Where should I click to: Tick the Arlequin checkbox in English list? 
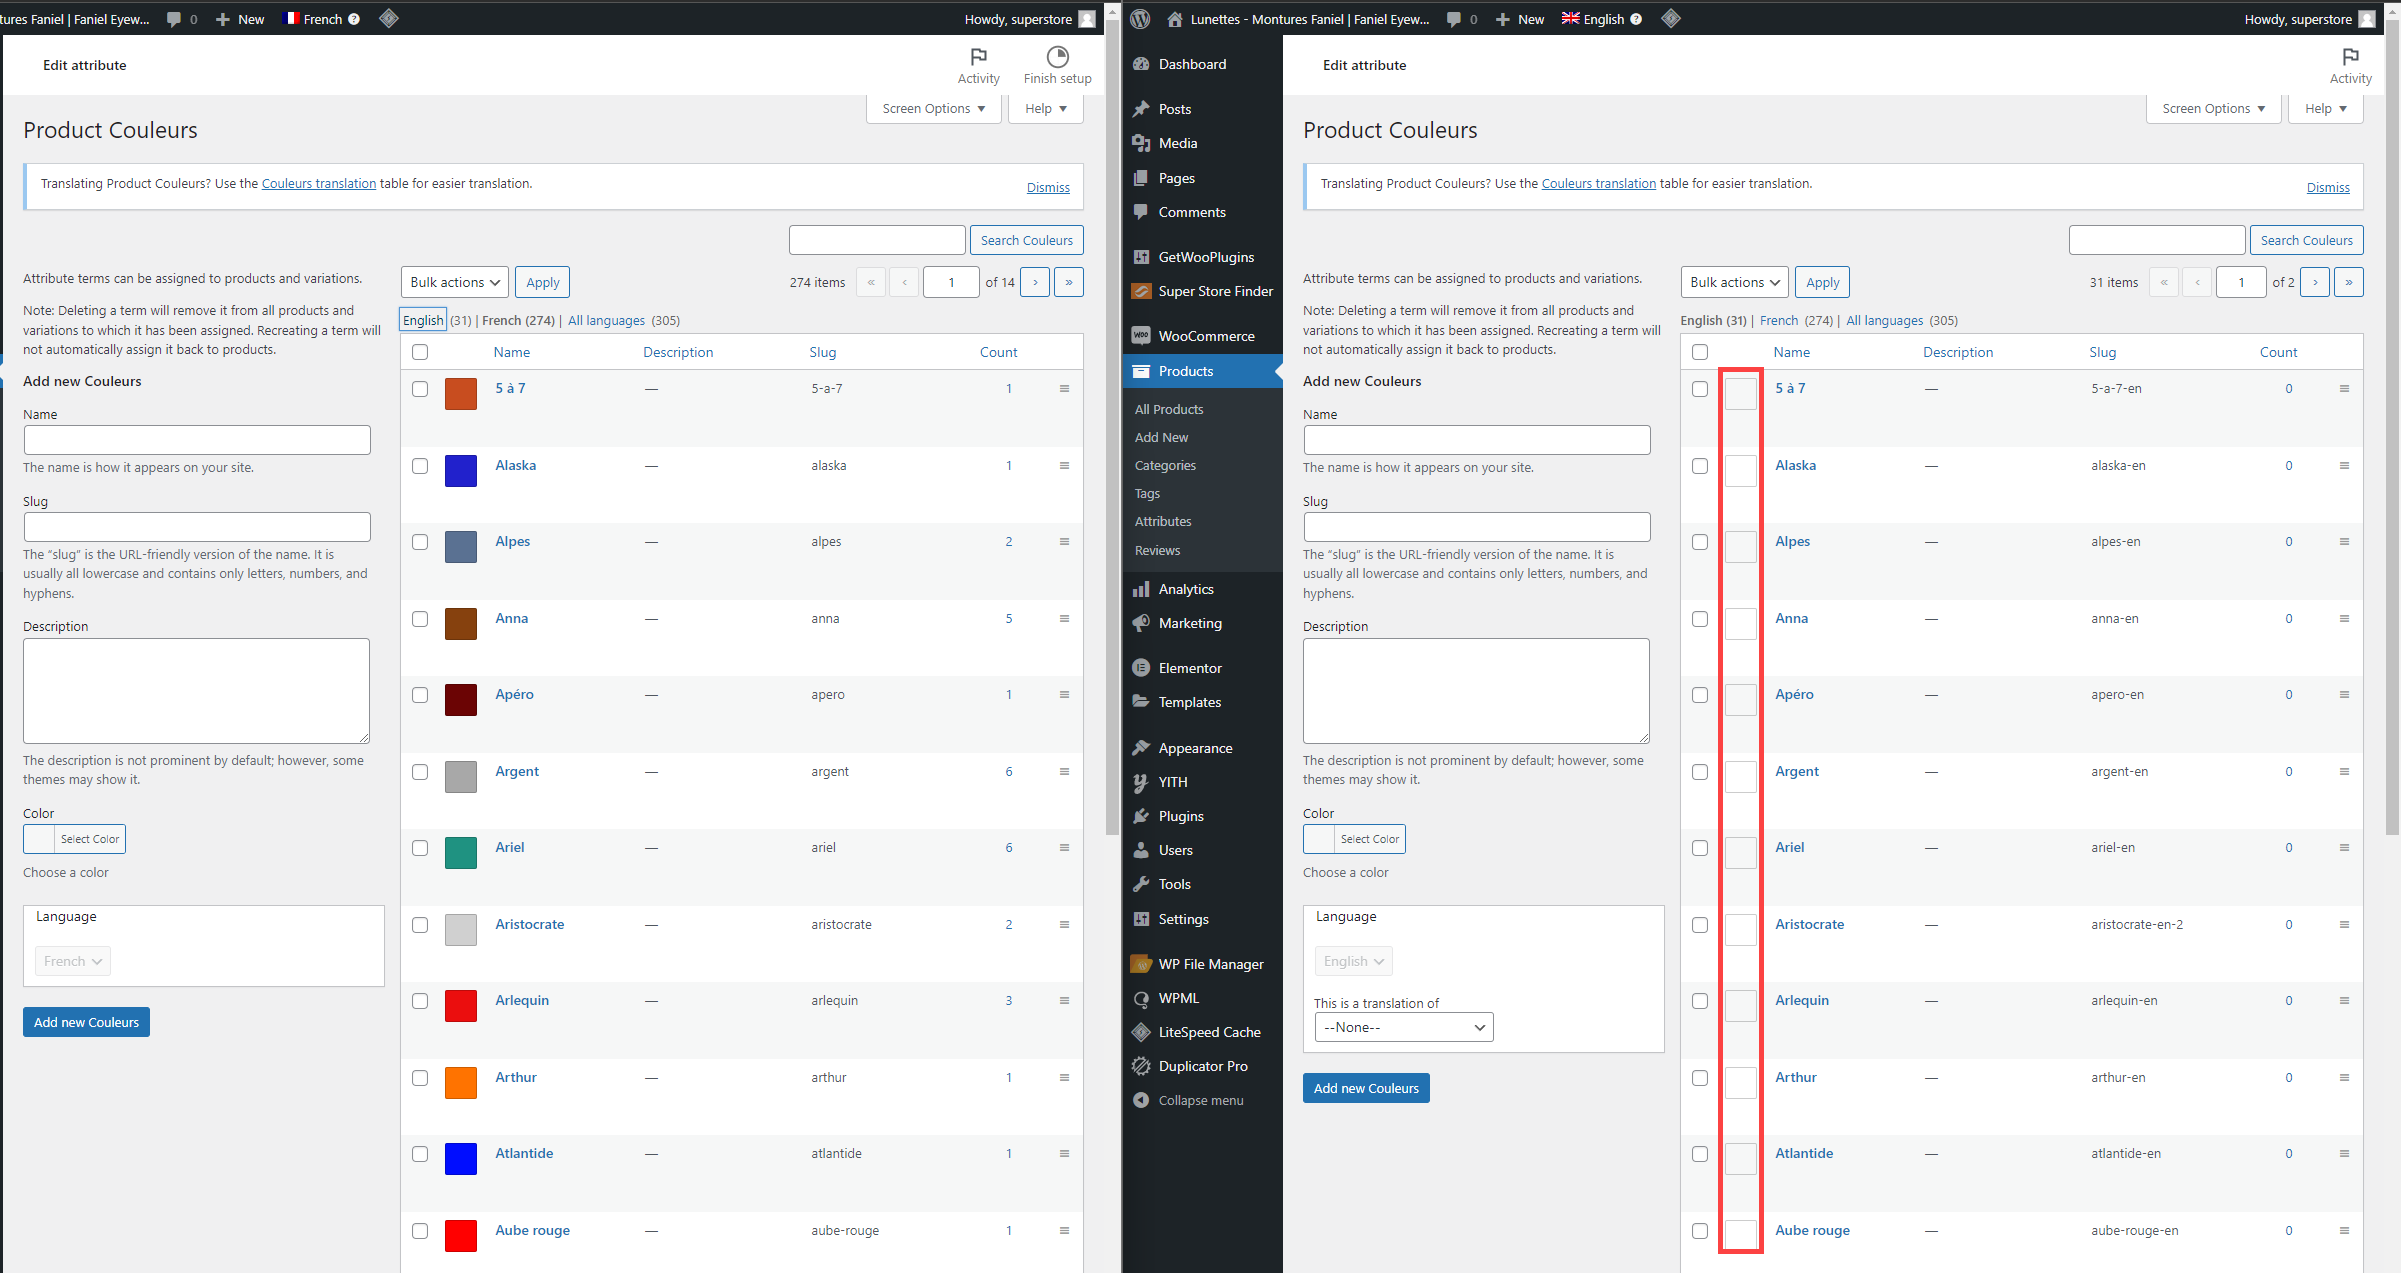tap(1700, 1001)
